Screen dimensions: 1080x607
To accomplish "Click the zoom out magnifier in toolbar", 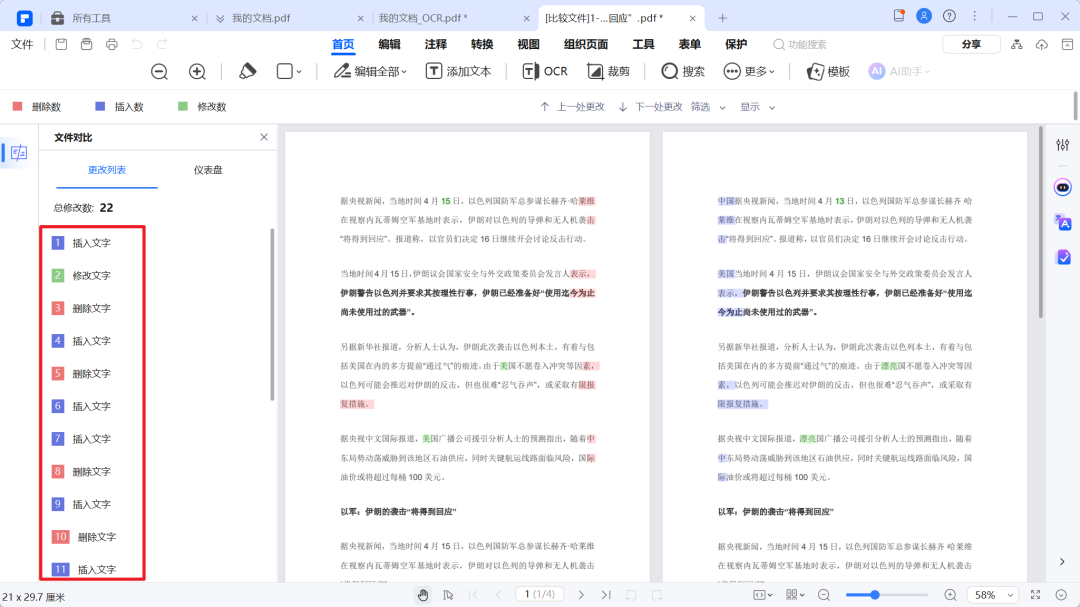I will tap(159, 72).
